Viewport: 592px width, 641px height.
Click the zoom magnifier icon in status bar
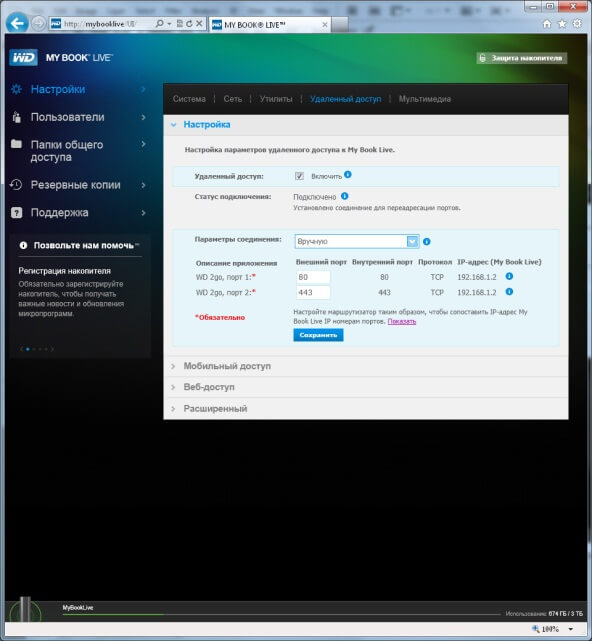[x=536, y=629]
